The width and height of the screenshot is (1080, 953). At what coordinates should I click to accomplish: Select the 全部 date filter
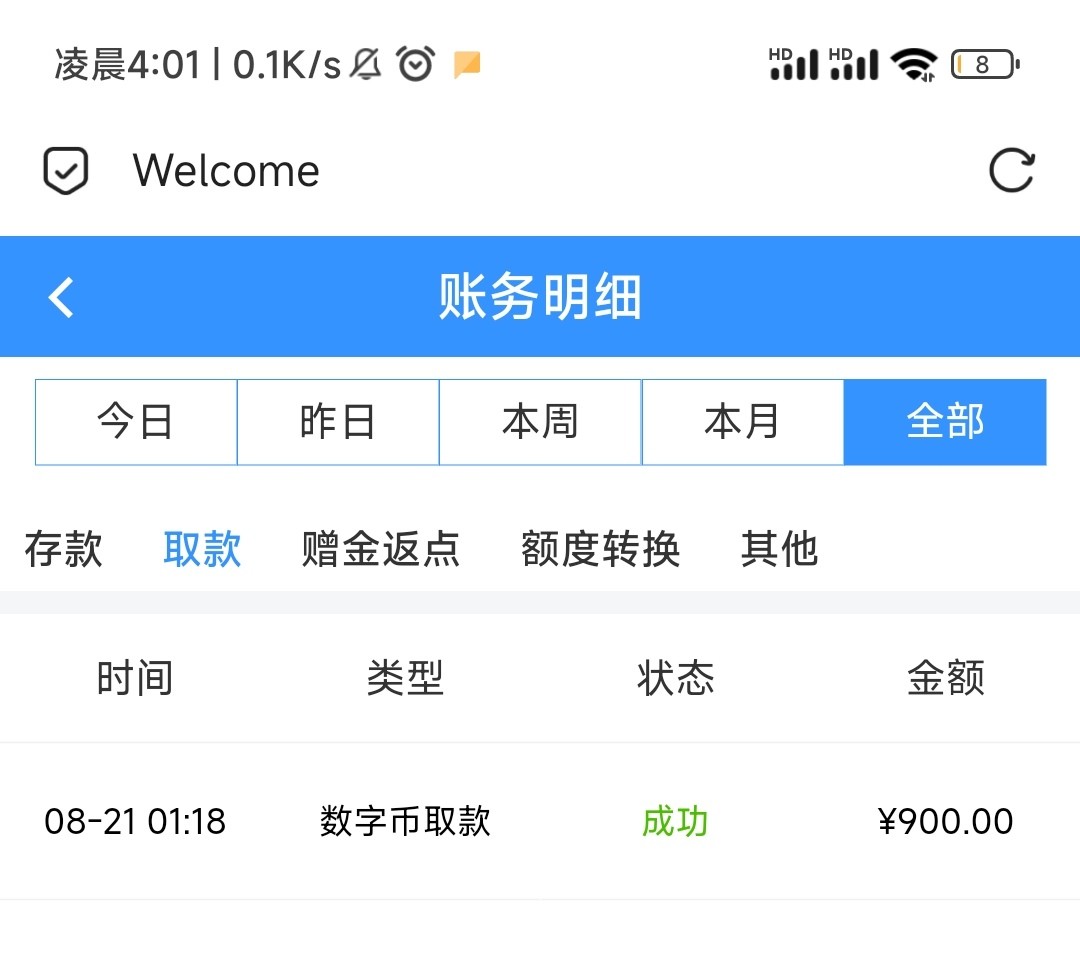coord(945,422)
